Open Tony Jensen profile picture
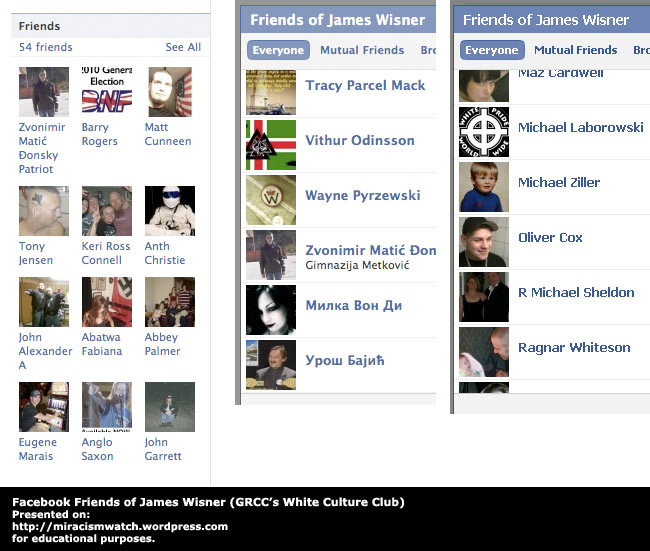 (x=44, y=211)
